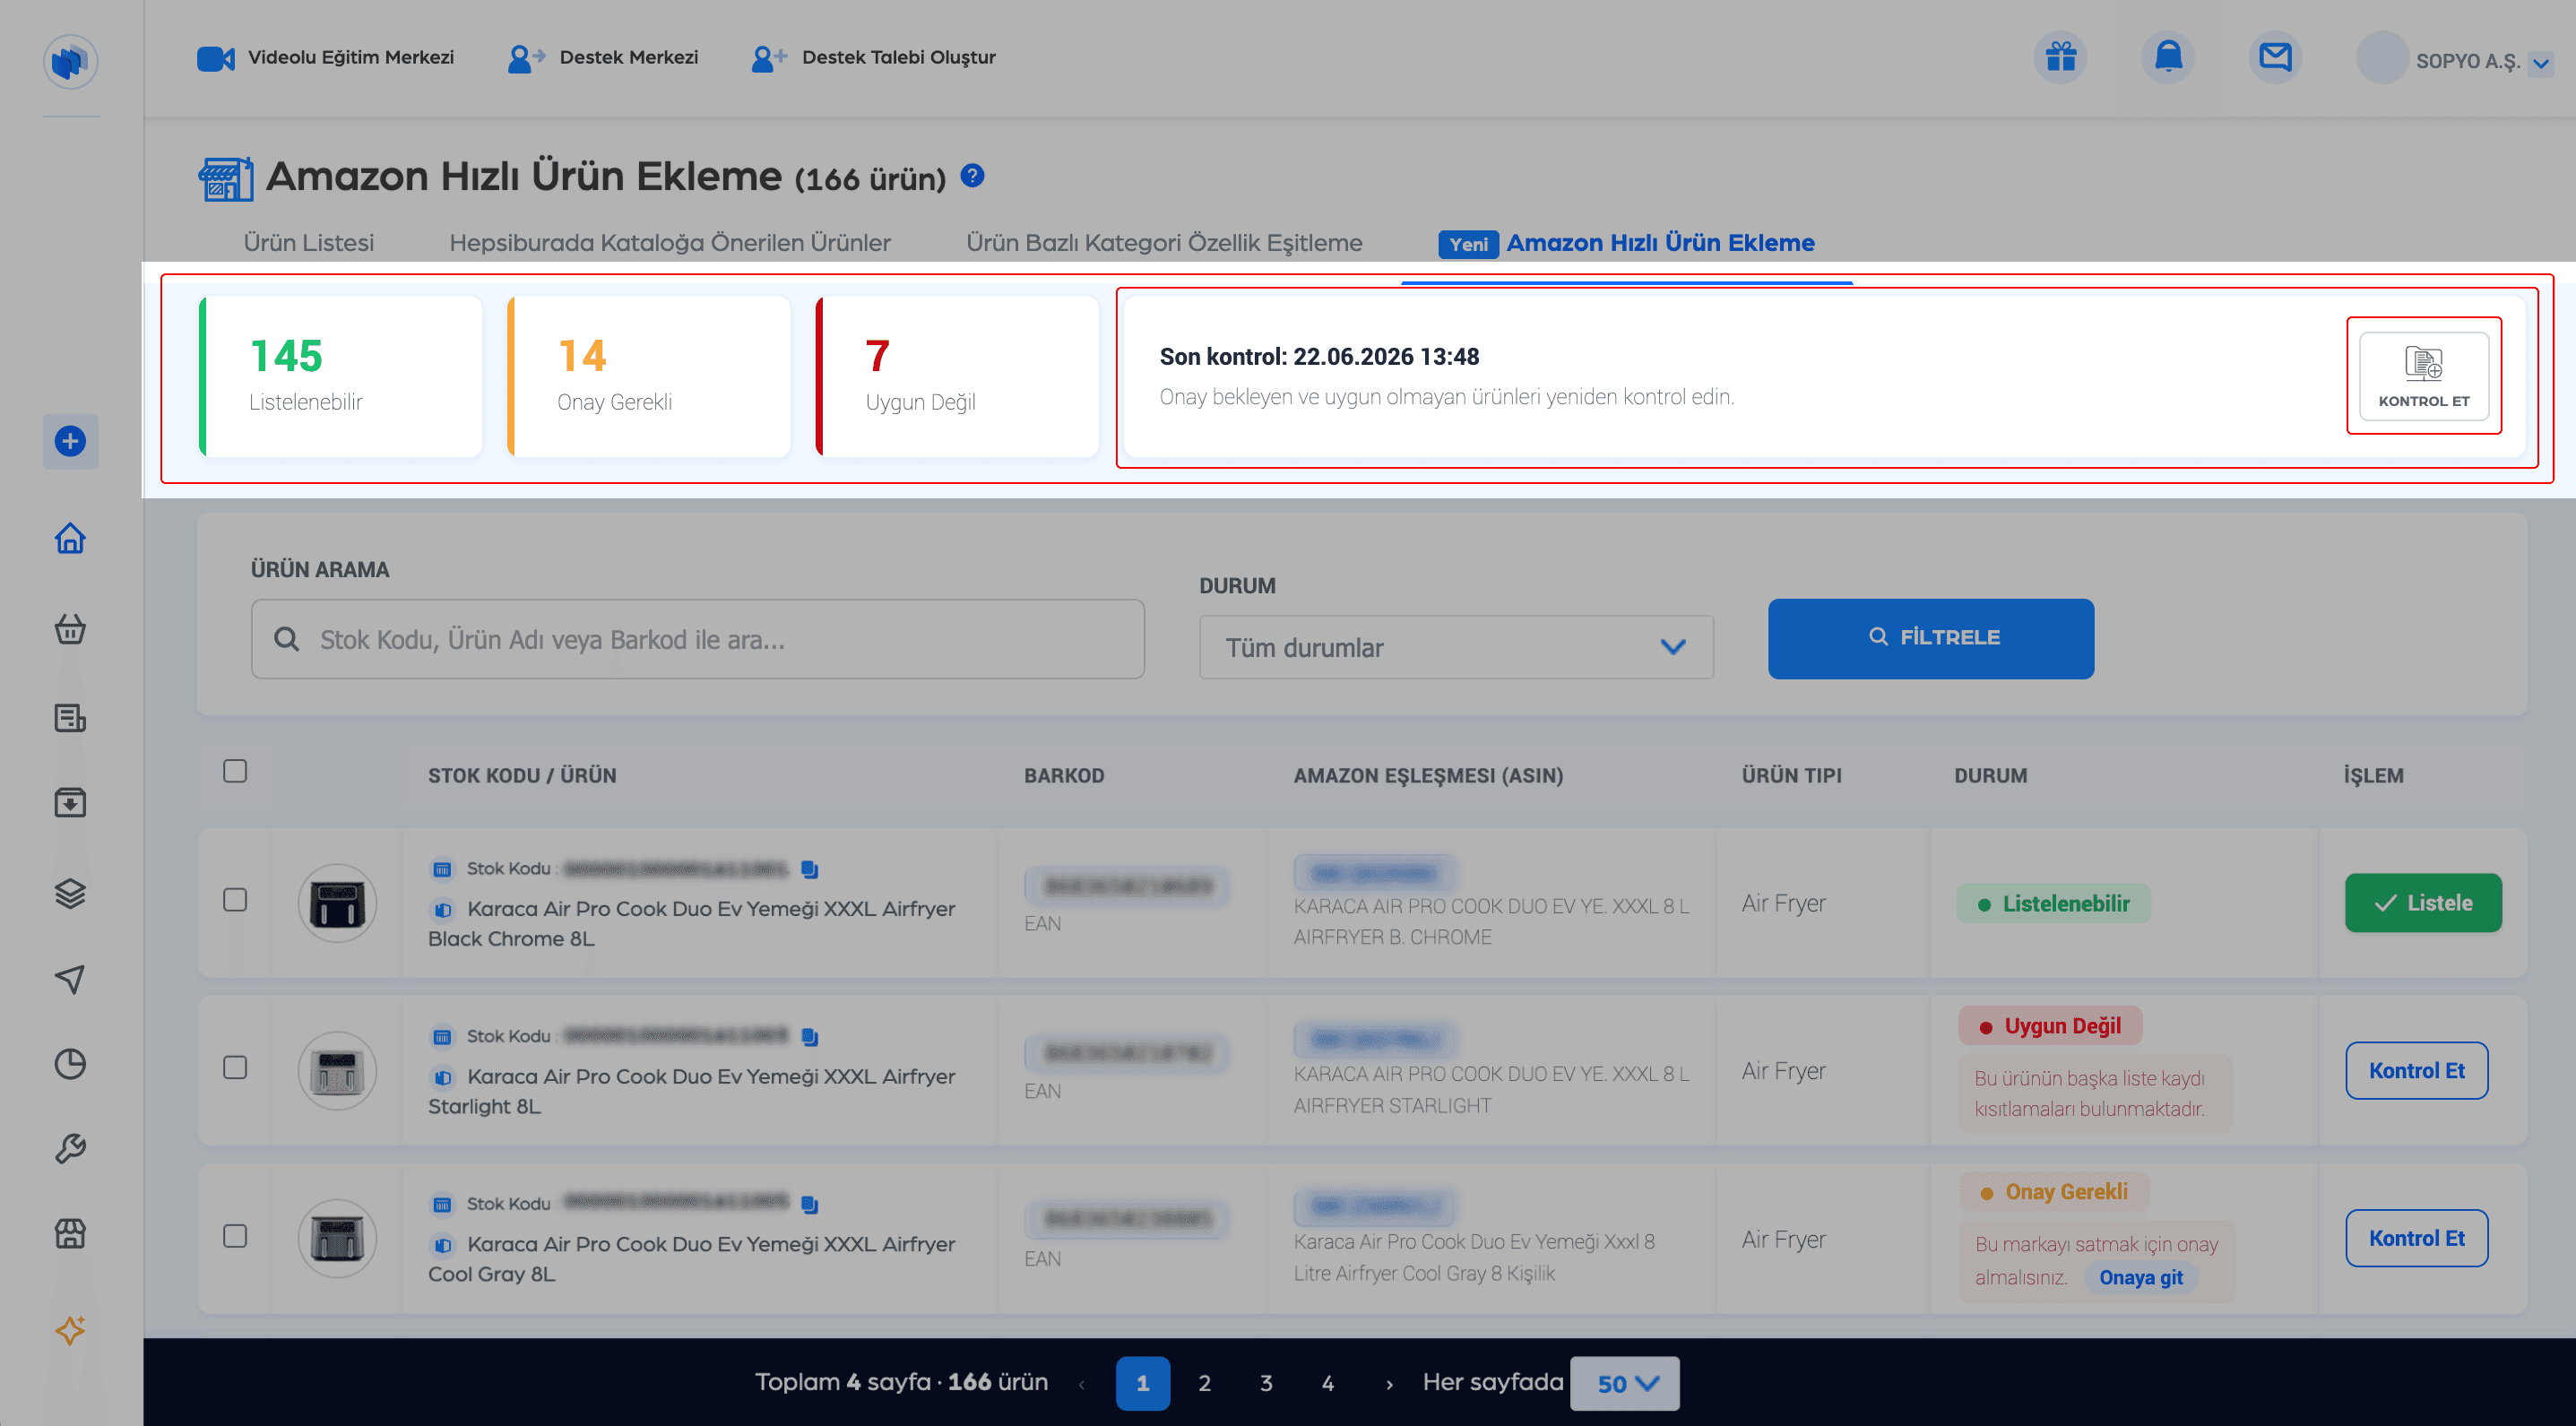
Task: Click the 7 Uygun Değil summary card
Action: pyautogui.click(x=957, y=376)
